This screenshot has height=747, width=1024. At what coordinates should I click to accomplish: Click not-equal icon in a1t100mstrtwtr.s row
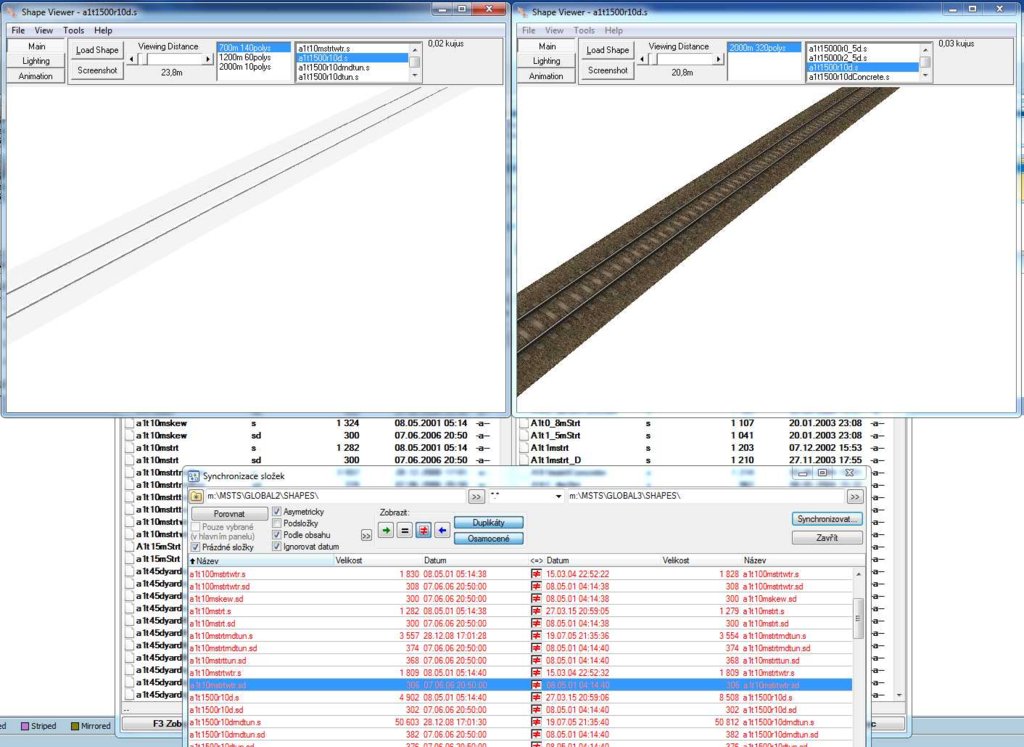[536, 574]
